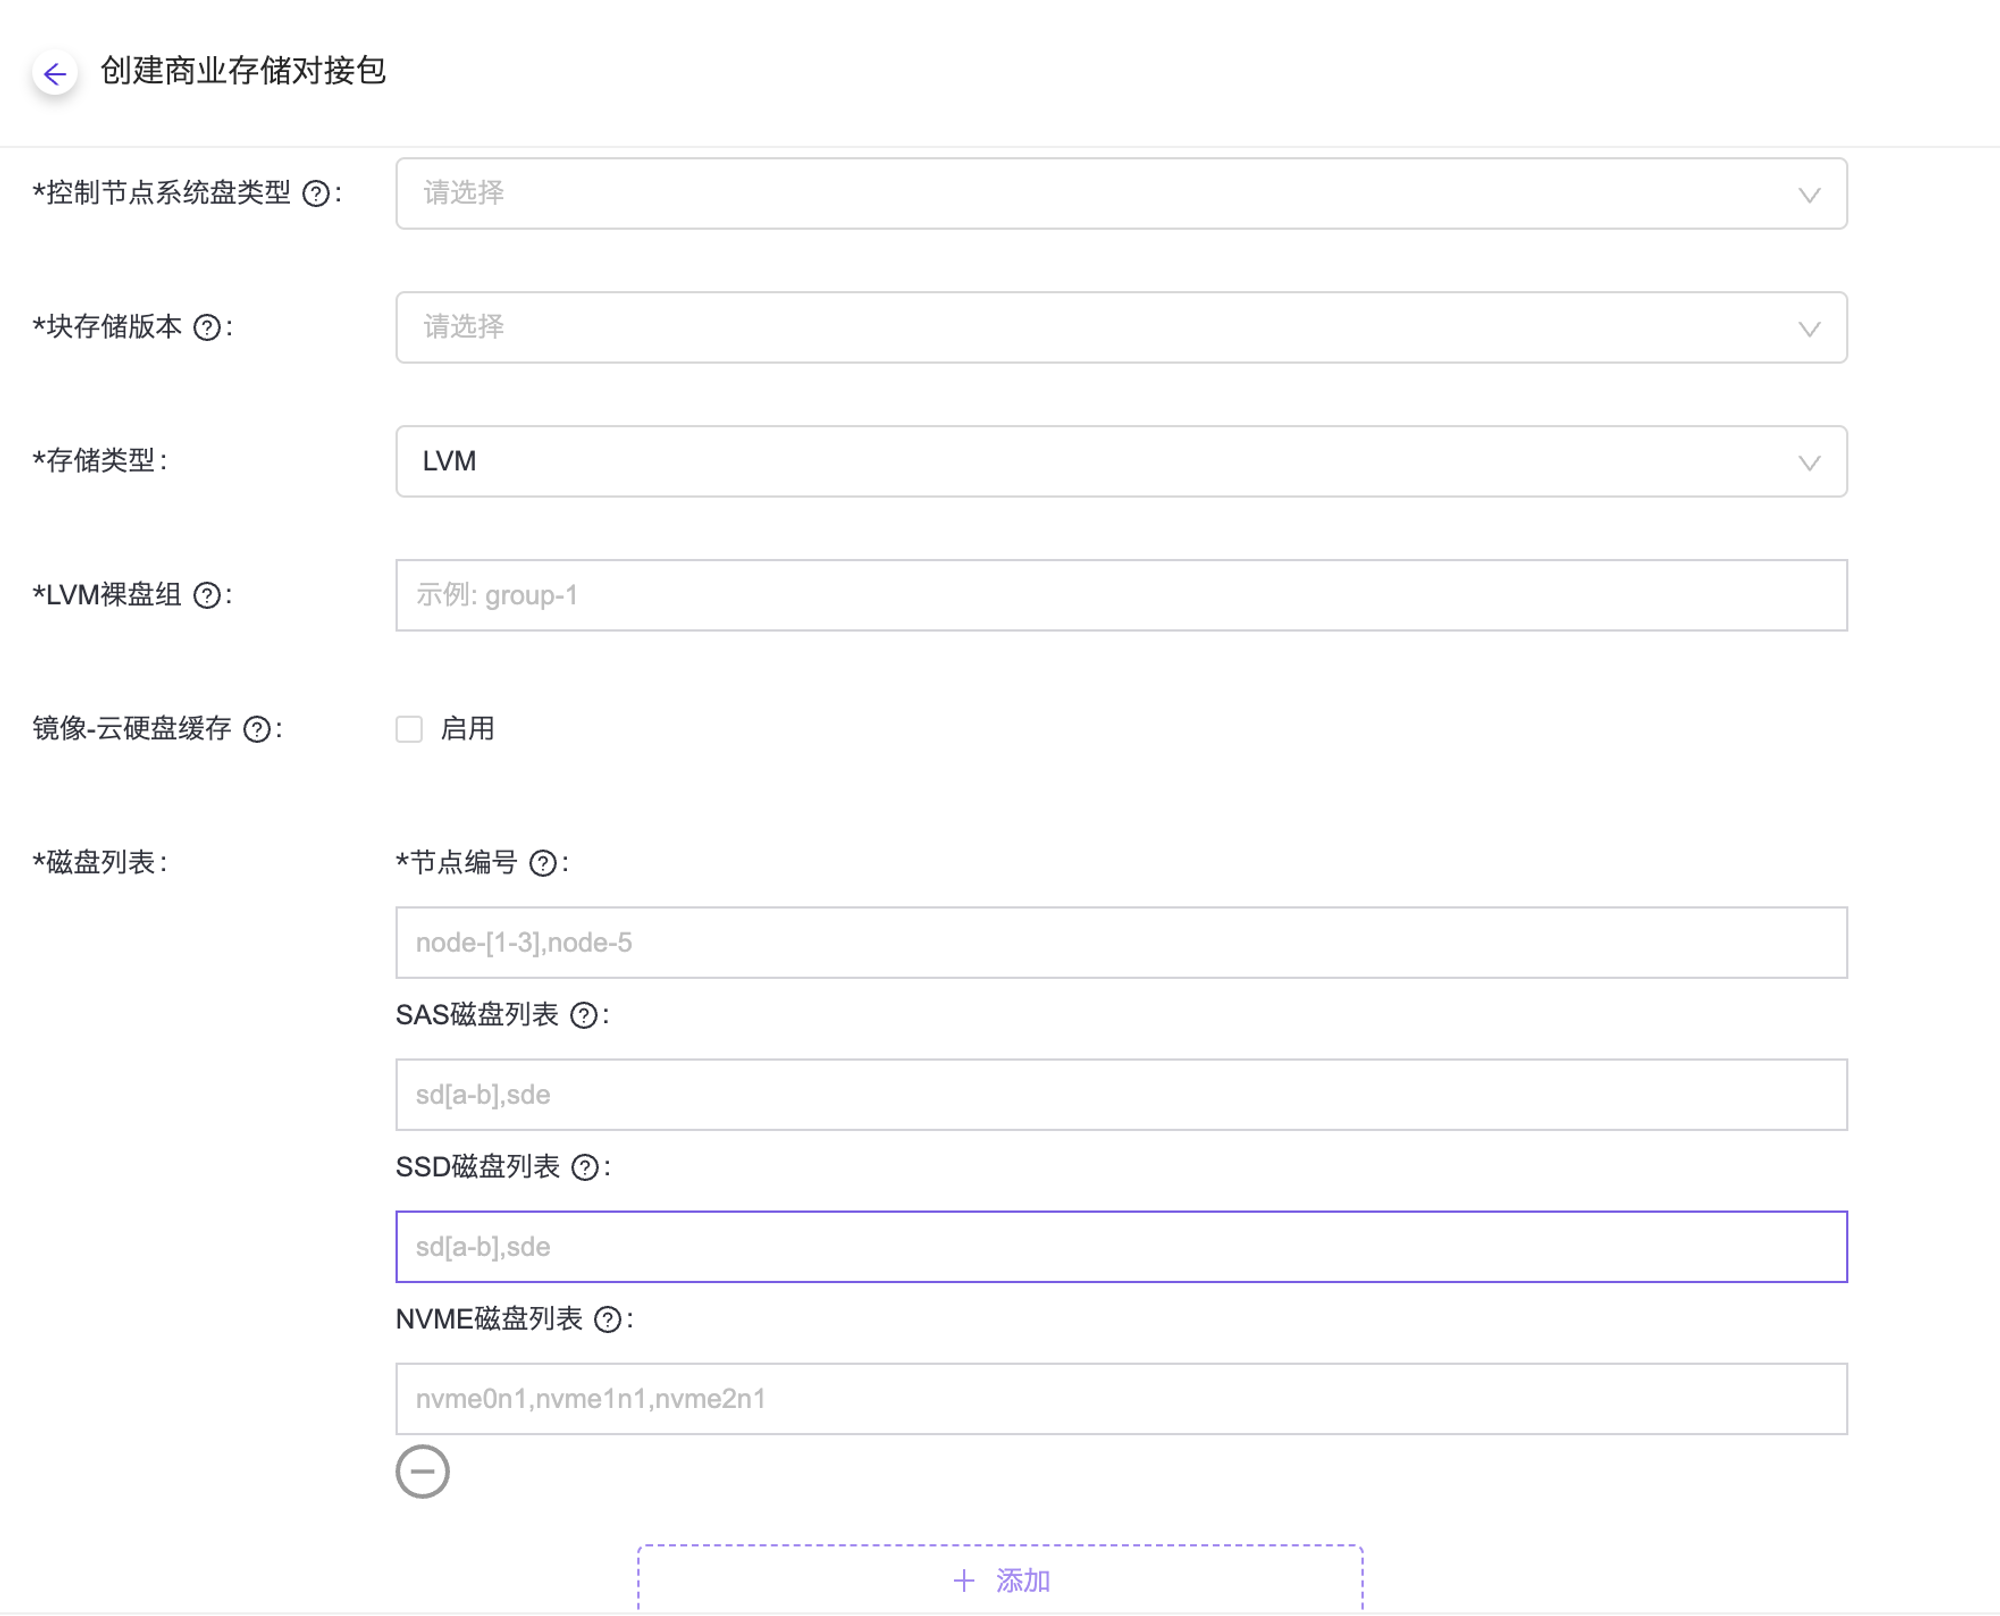Click the SSD磁盘列表 input field

[1120, 1247]
